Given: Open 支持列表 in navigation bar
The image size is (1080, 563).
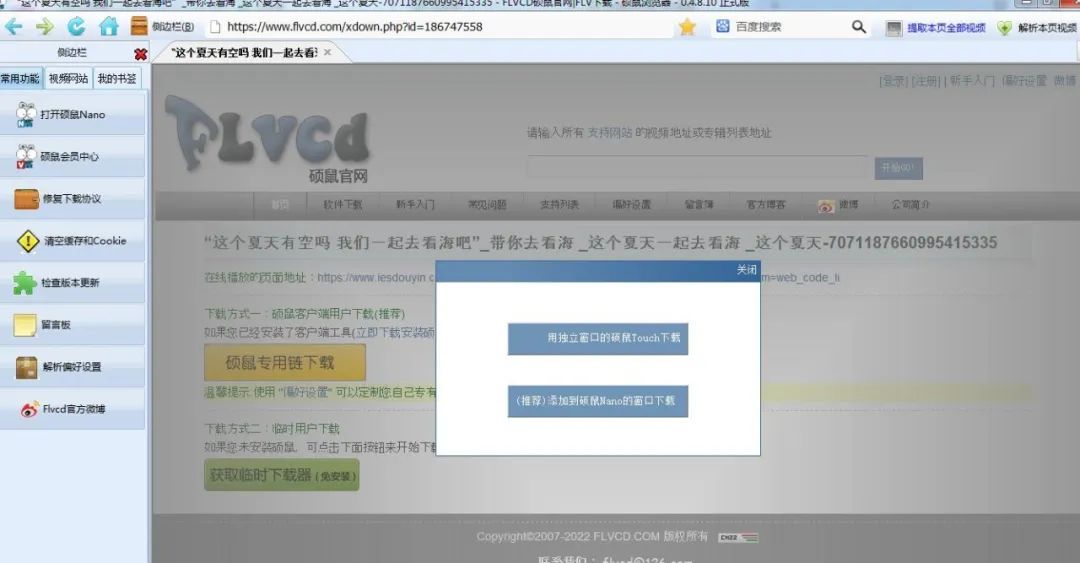Looking at the screenshot, I should coord(559,205).
